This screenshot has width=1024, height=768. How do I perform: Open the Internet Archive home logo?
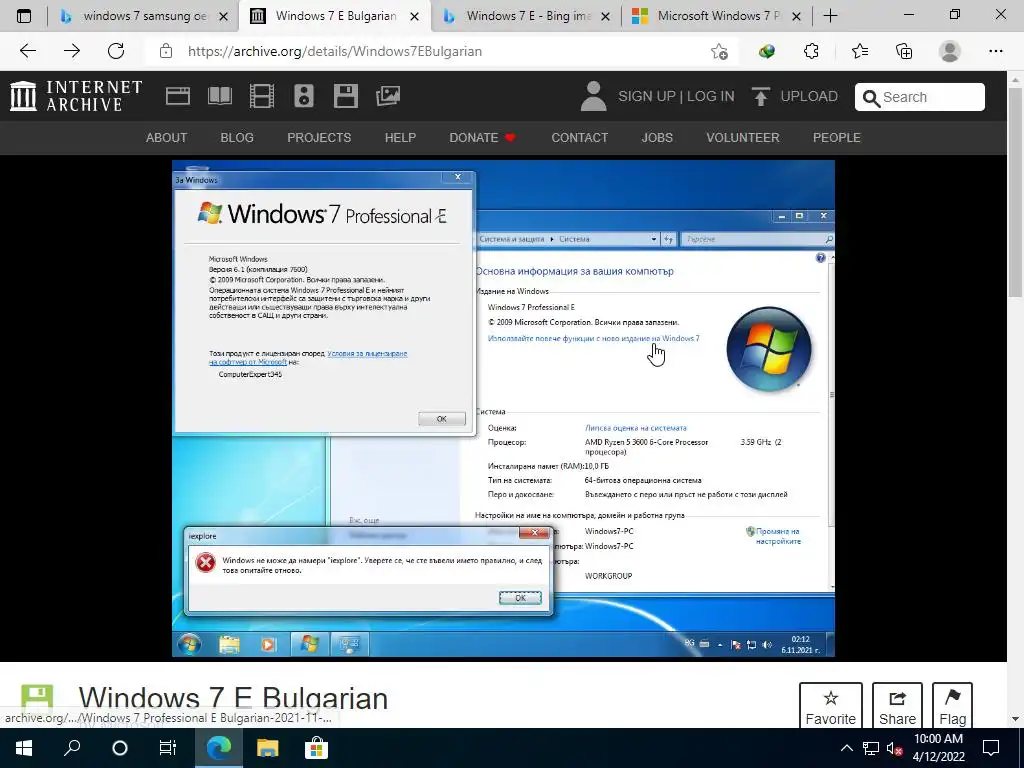76,96
